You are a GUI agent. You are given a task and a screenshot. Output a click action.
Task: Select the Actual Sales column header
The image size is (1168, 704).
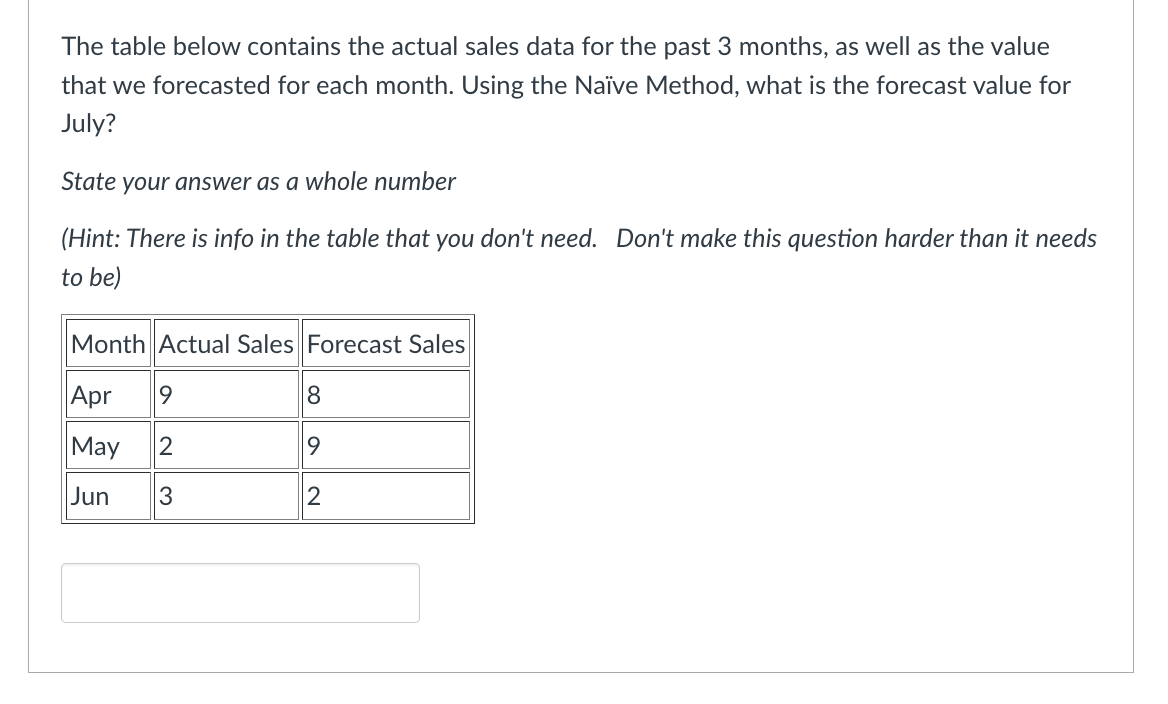click(x=226, y=343)
